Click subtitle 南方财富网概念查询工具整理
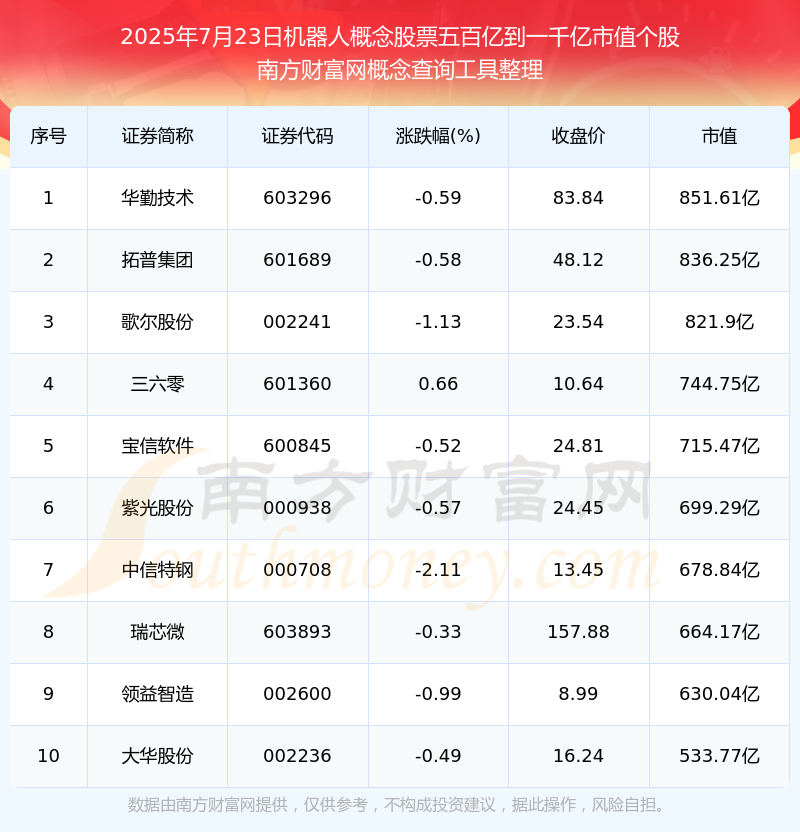This screenshot has height=832, width=800. (400, 70)
